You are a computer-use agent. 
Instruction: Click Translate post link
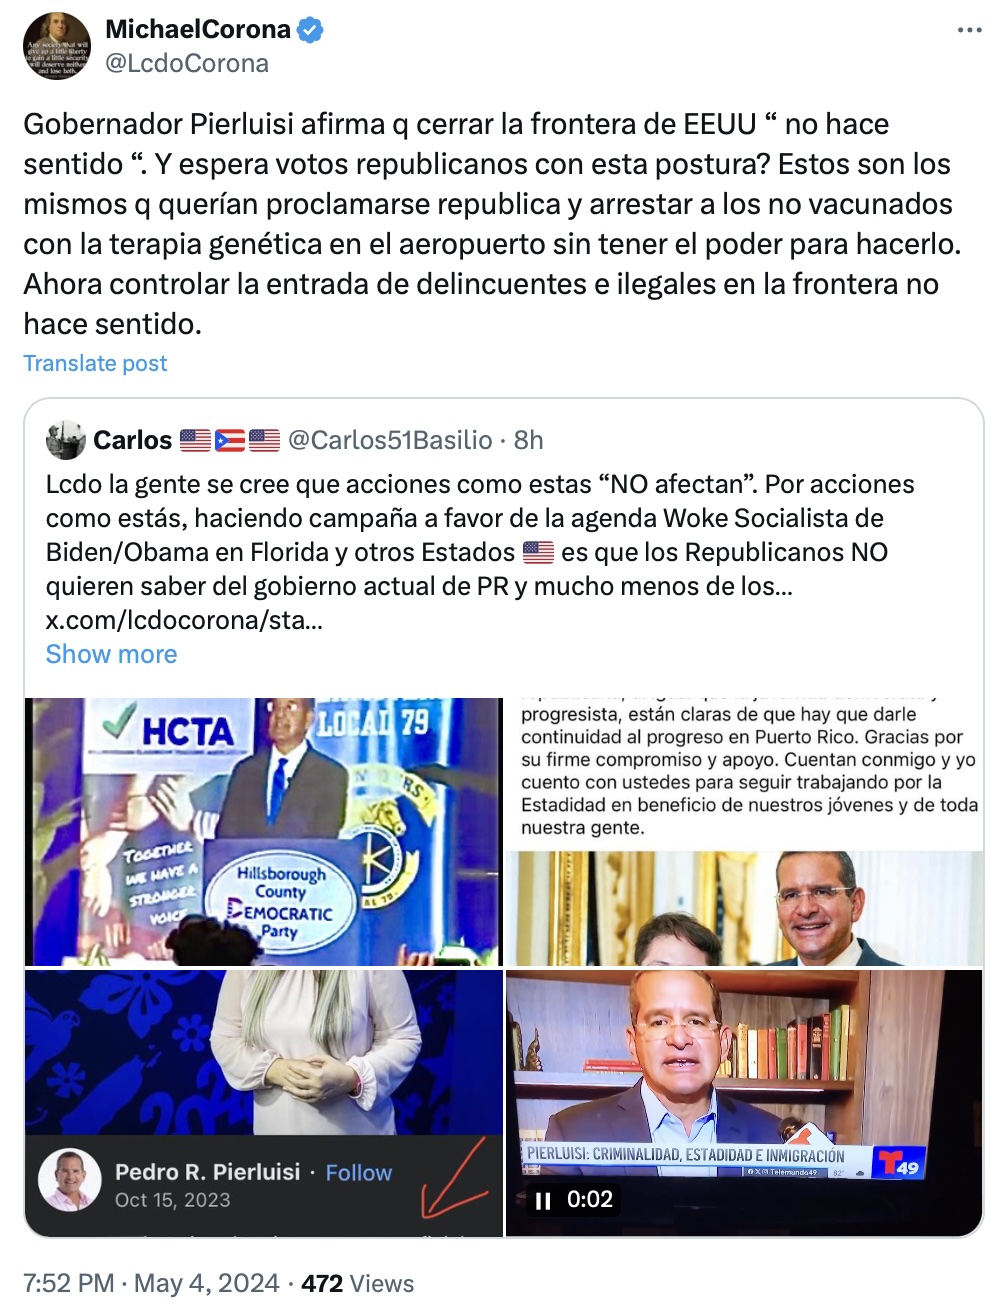95,363
